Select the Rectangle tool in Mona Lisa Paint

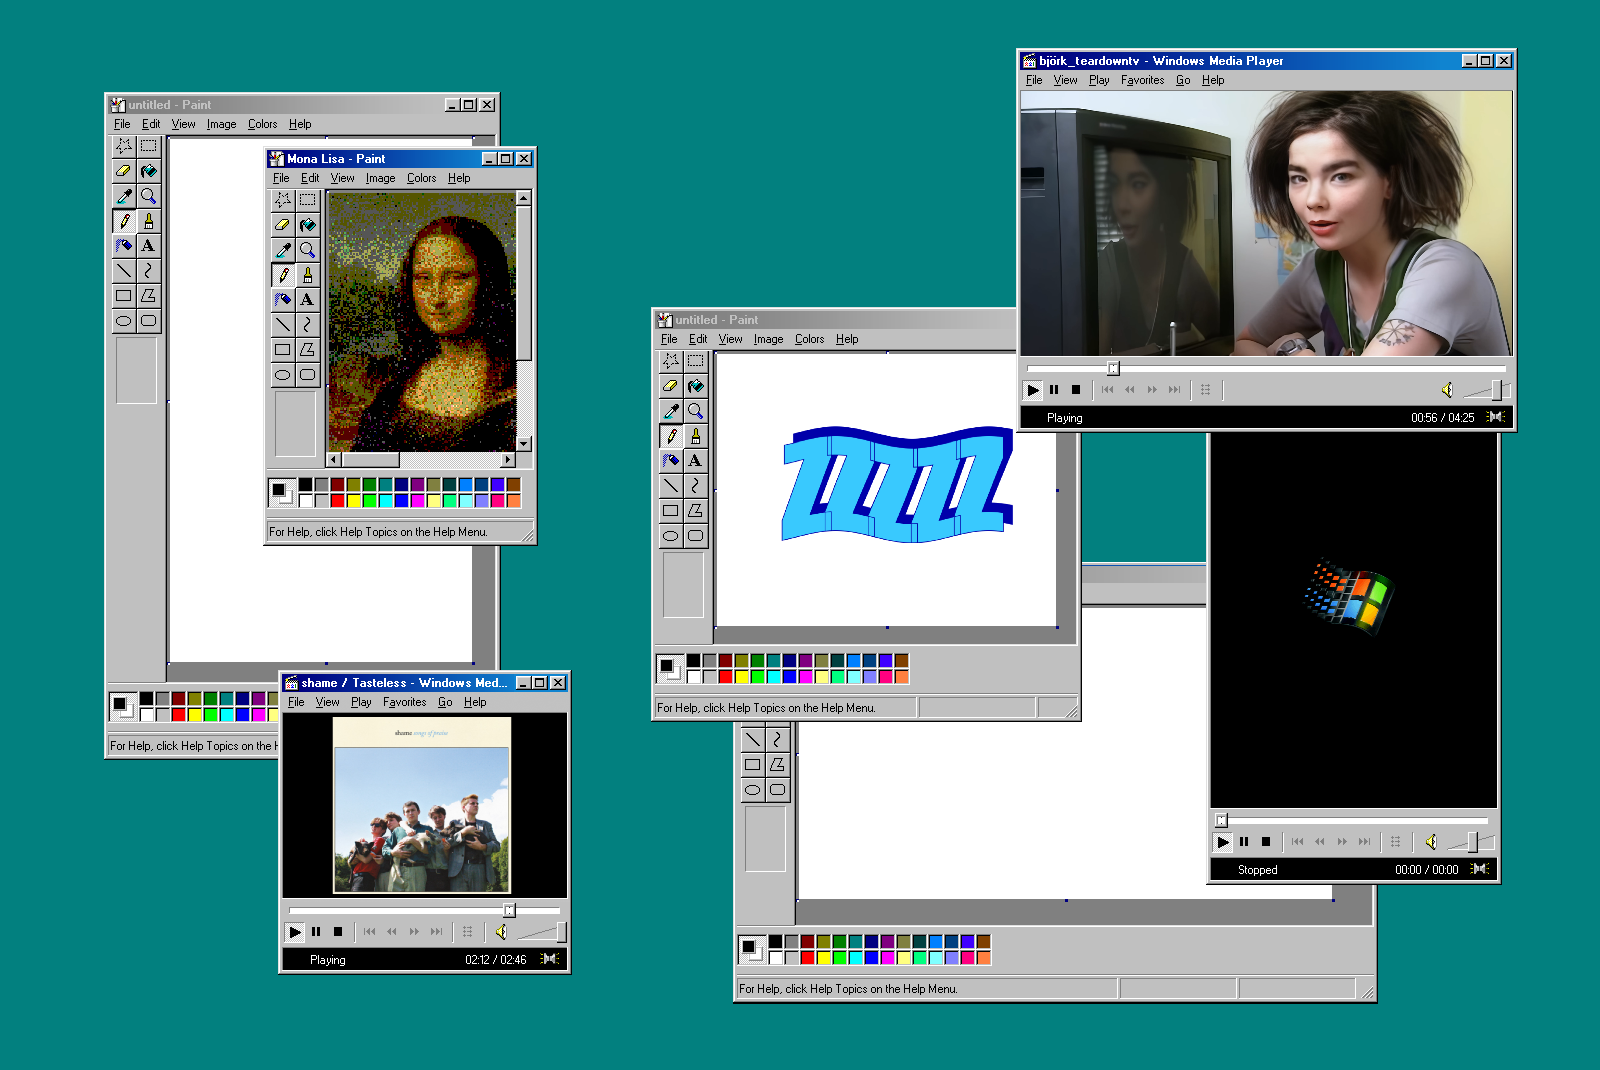coord(283,349)
